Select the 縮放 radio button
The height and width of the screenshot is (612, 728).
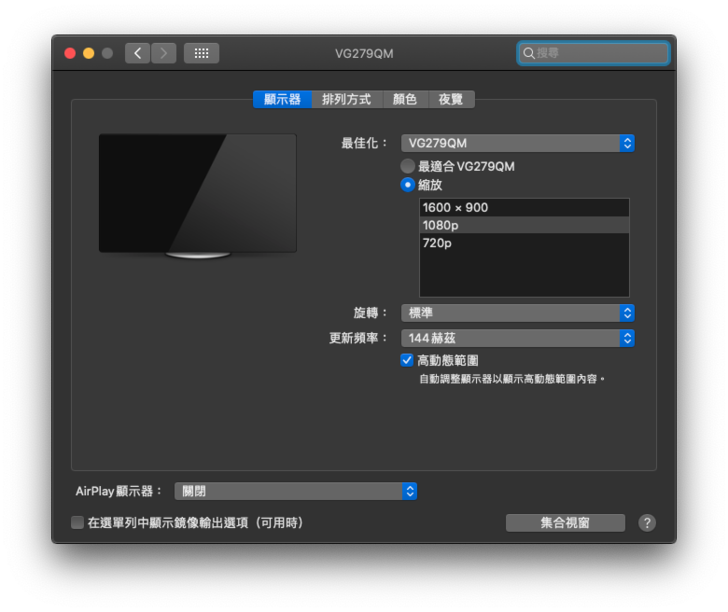click(x=408, y=185)
